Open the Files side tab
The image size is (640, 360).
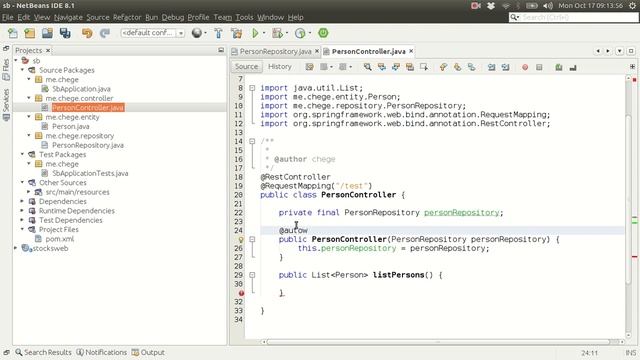tap(6, 70)
